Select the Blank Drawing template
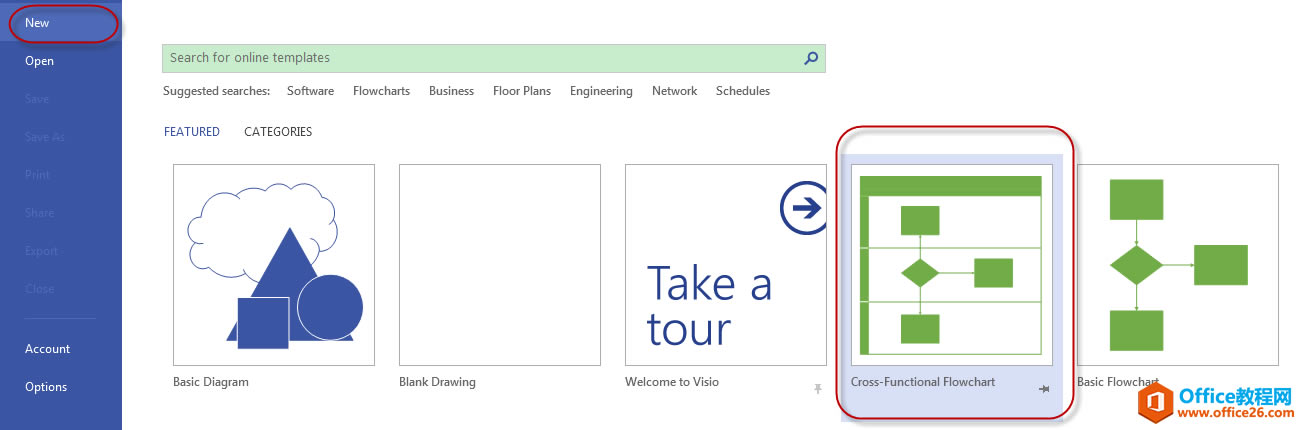The width and height of the screenshot is (1301, 430). pos(500,265)
